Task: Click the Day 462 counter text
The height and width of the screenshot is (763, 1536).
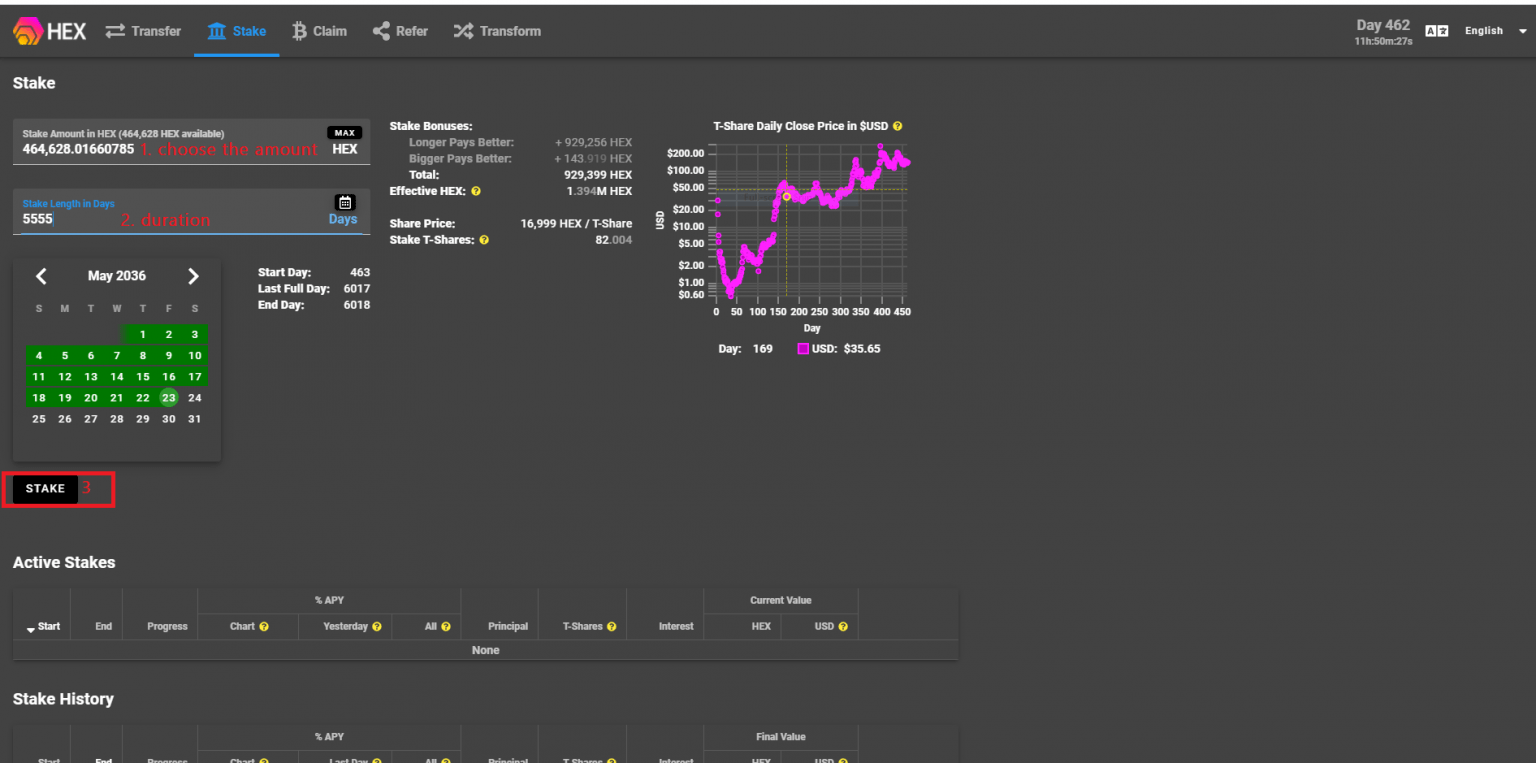Action: tap(1383, 25)
